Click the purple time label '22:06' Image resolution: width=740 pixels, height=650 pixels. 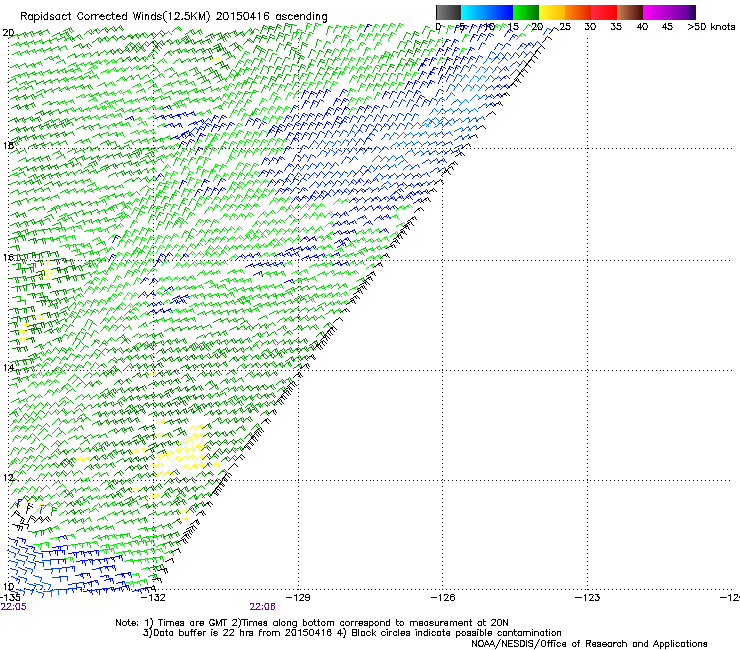[262, 607]
